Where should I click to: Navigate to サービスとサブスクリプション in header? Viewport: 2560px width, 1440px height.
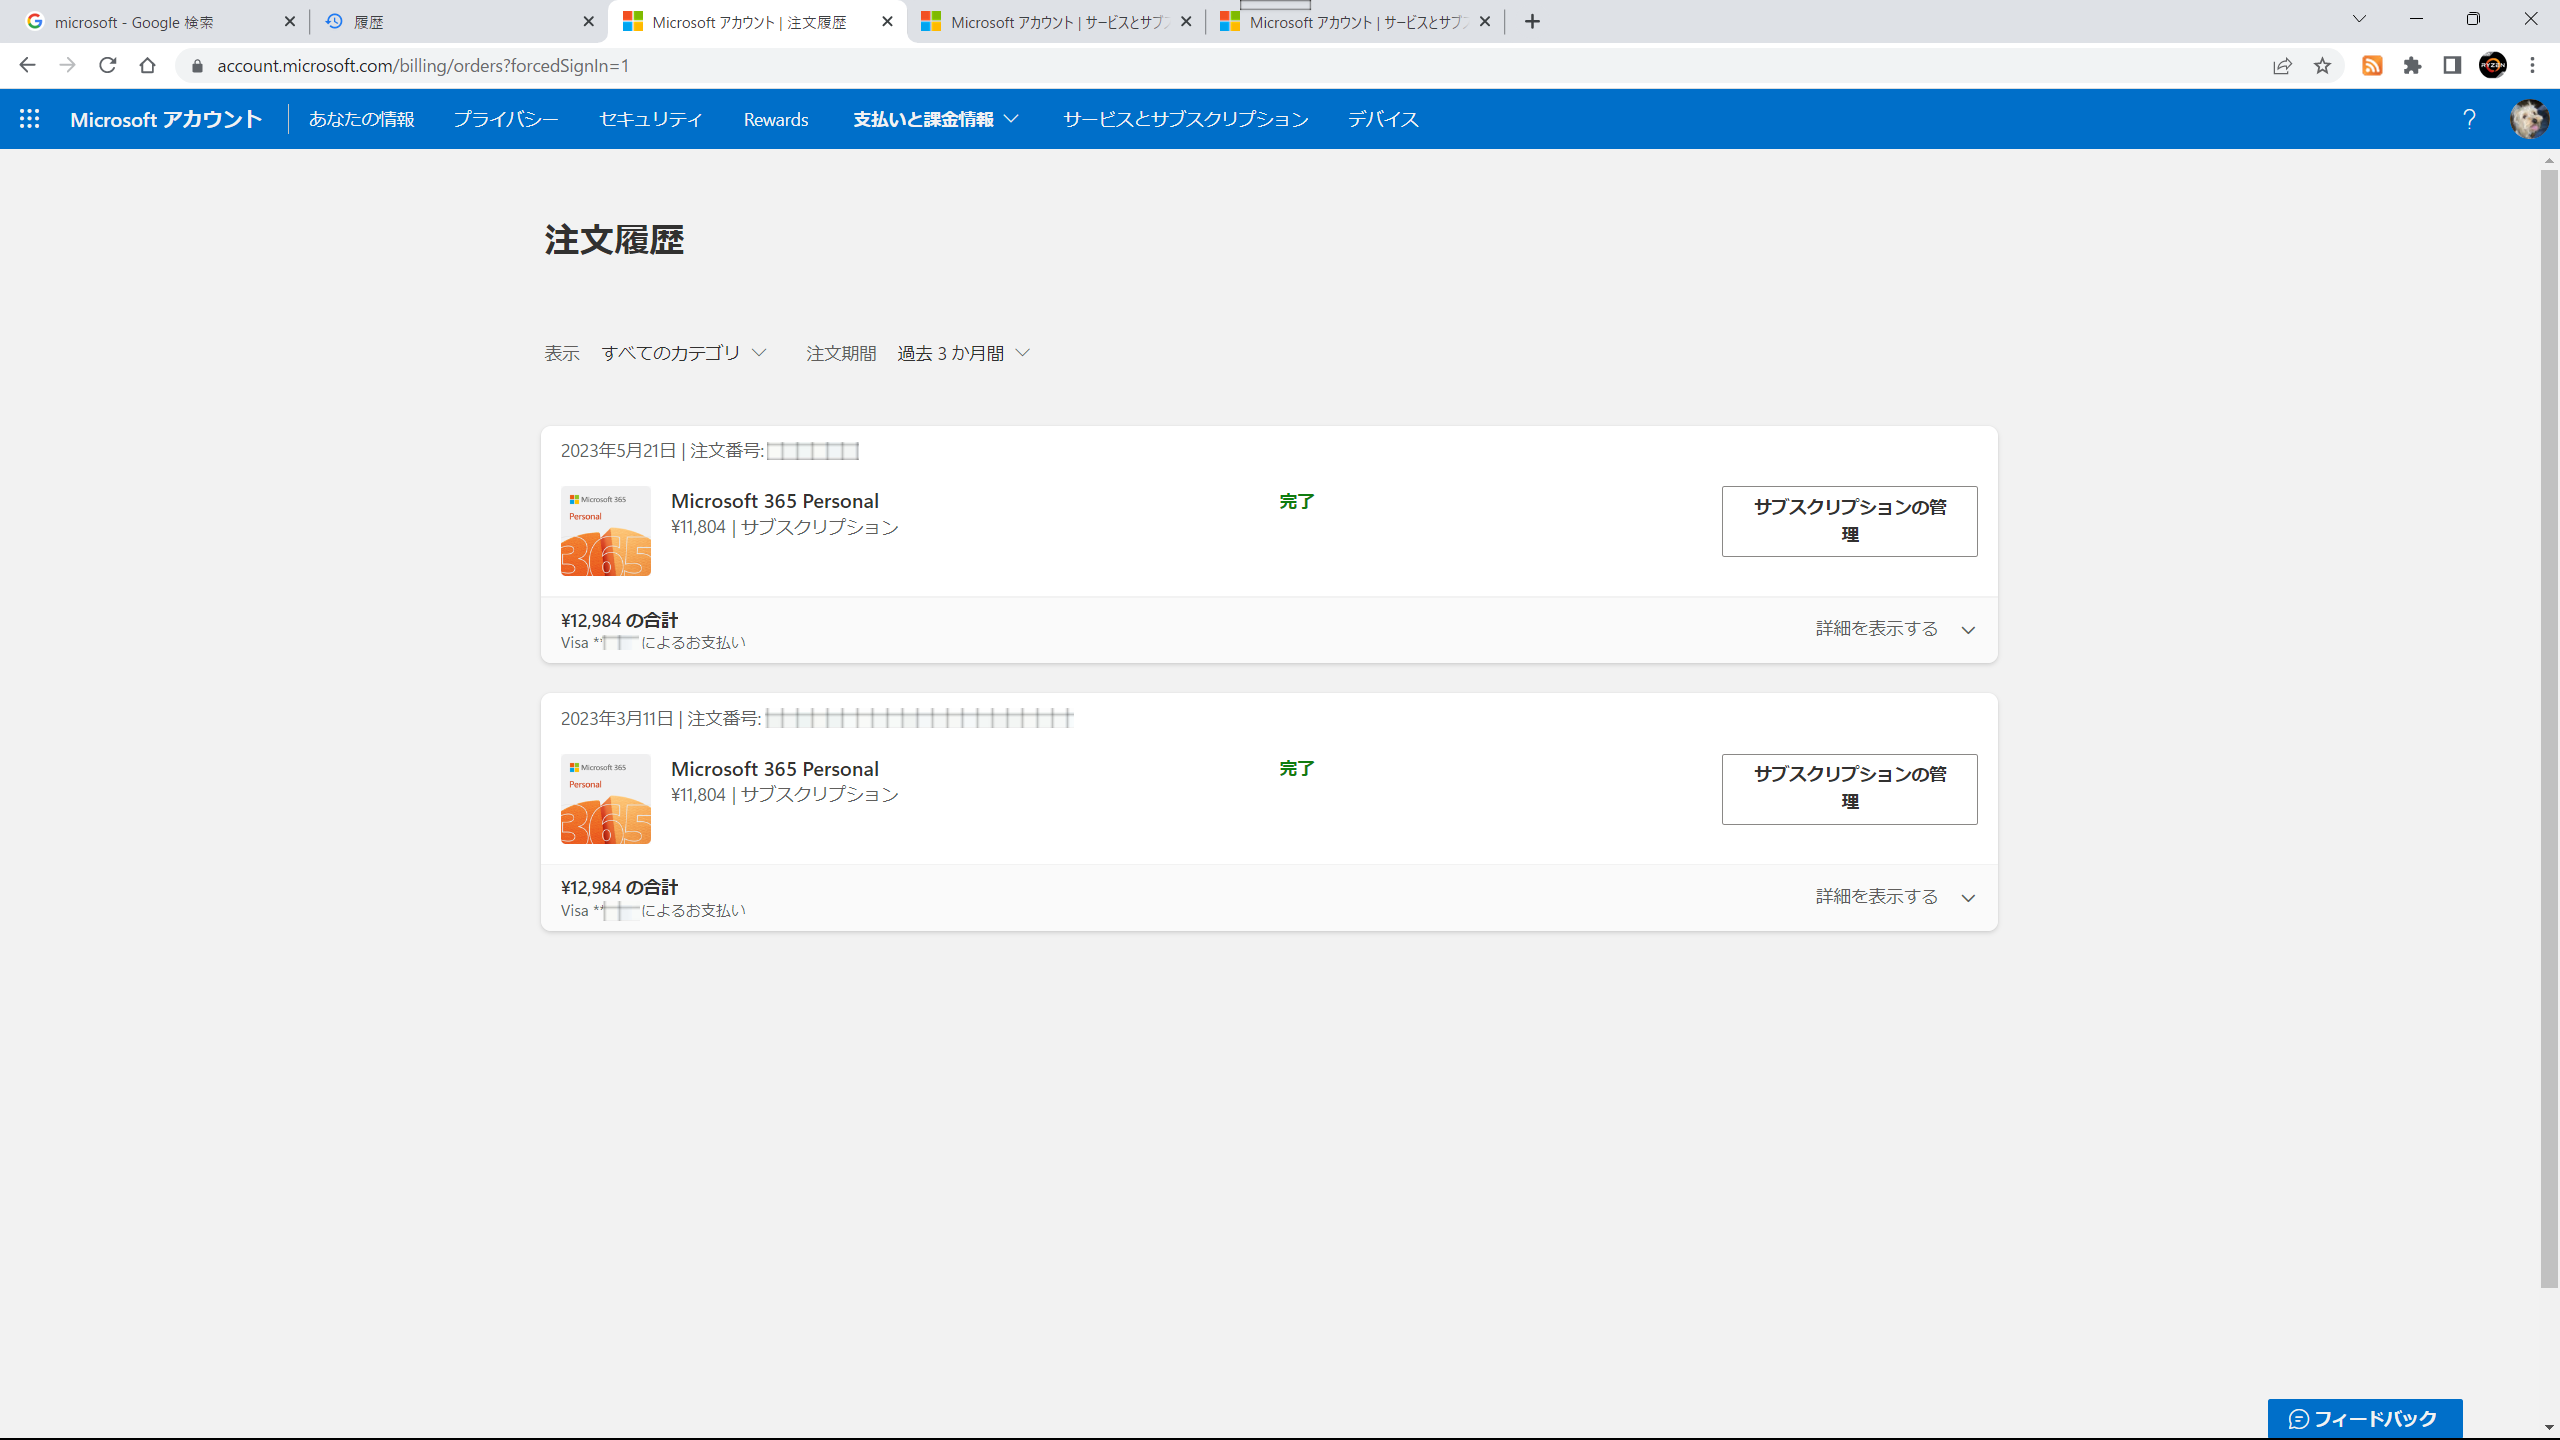[1185, 119]
